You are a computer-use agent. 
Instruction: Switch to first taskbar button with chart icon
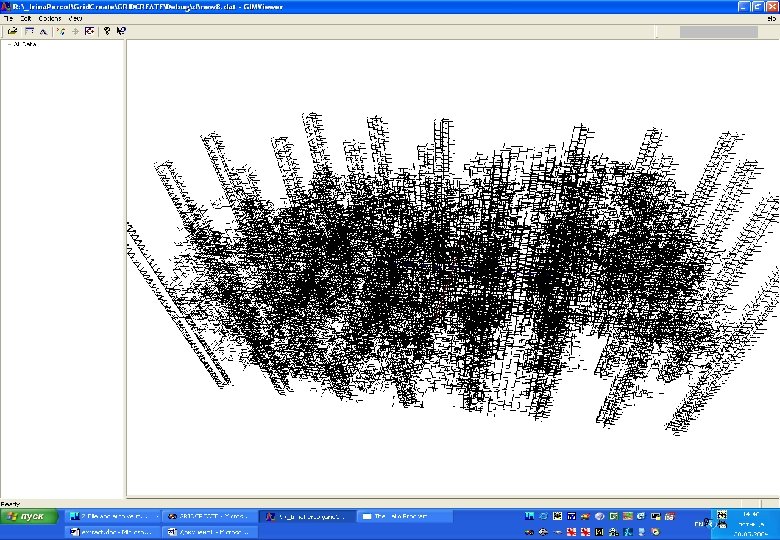[x=113, y=516]
